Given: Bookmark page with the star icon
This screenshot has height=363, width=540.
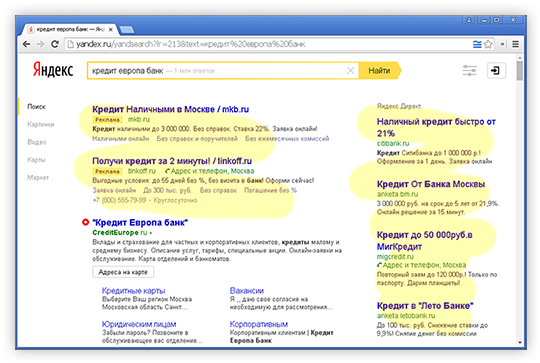Looking at the screenshot, I should (x=488, y=44).
